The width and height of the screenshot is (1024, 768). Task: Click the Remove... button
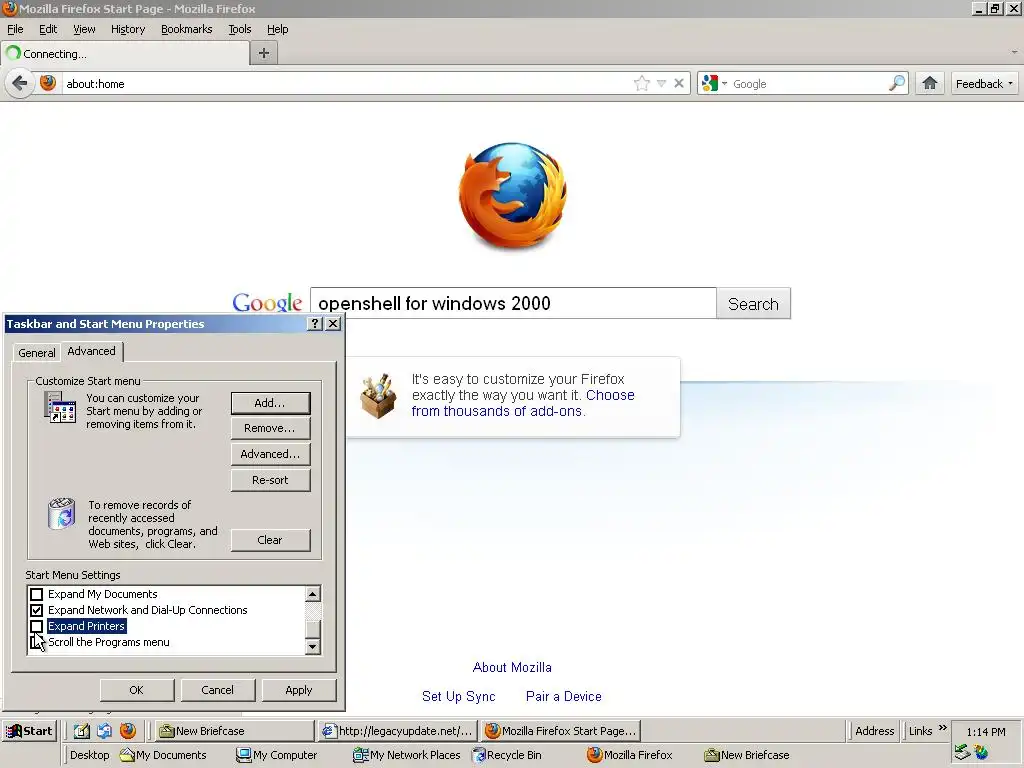pos(270,428)
